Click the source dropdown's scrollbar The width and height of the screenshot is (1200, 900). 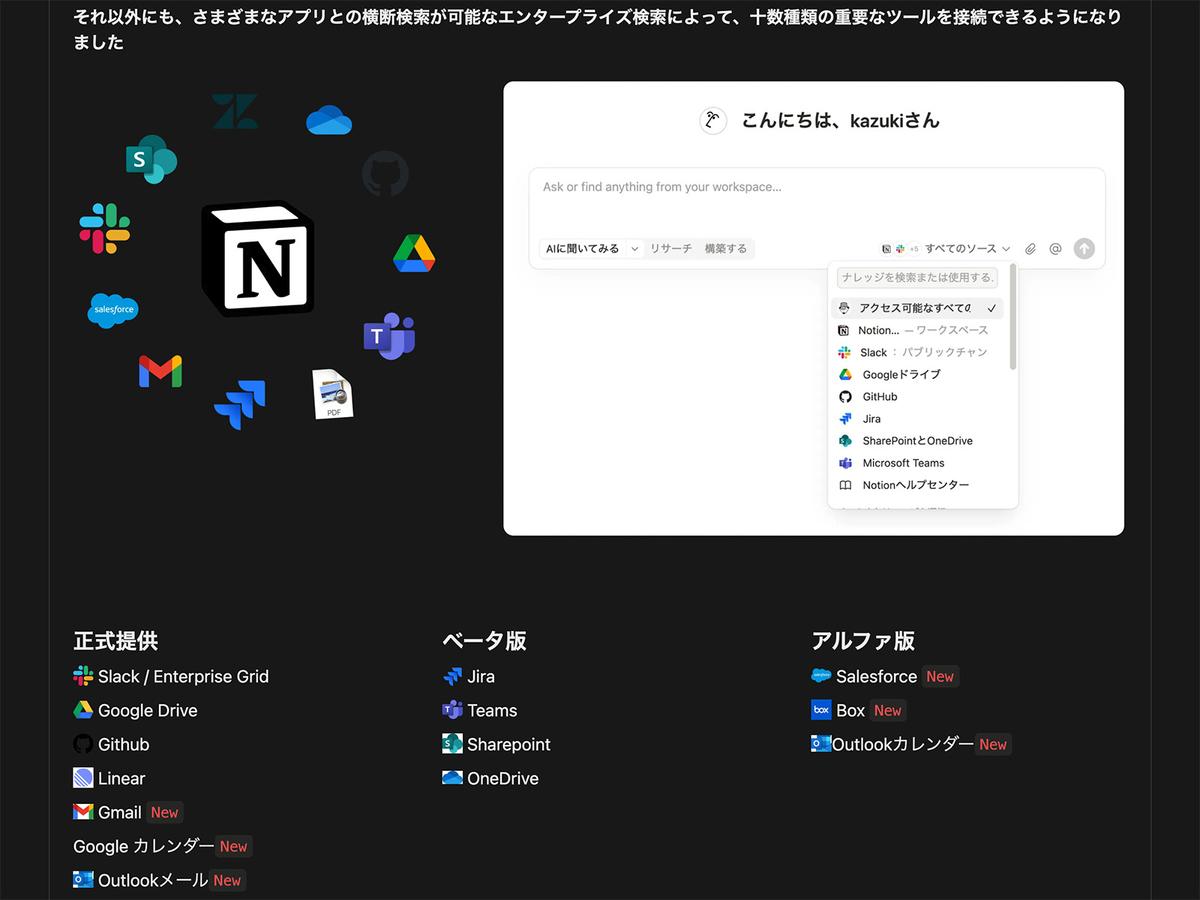point(1013,318)
